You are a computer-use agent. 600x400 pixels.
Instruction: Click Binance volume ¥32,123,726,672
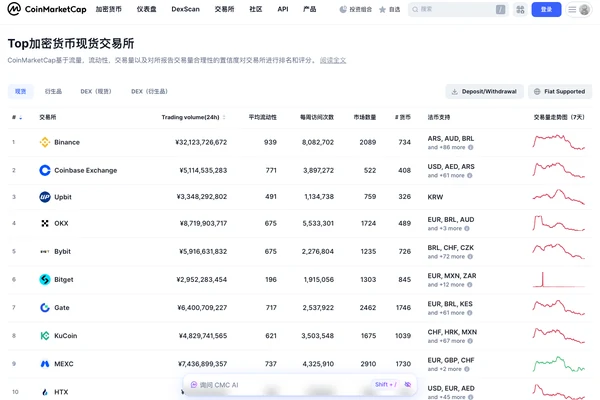(201, 142)
